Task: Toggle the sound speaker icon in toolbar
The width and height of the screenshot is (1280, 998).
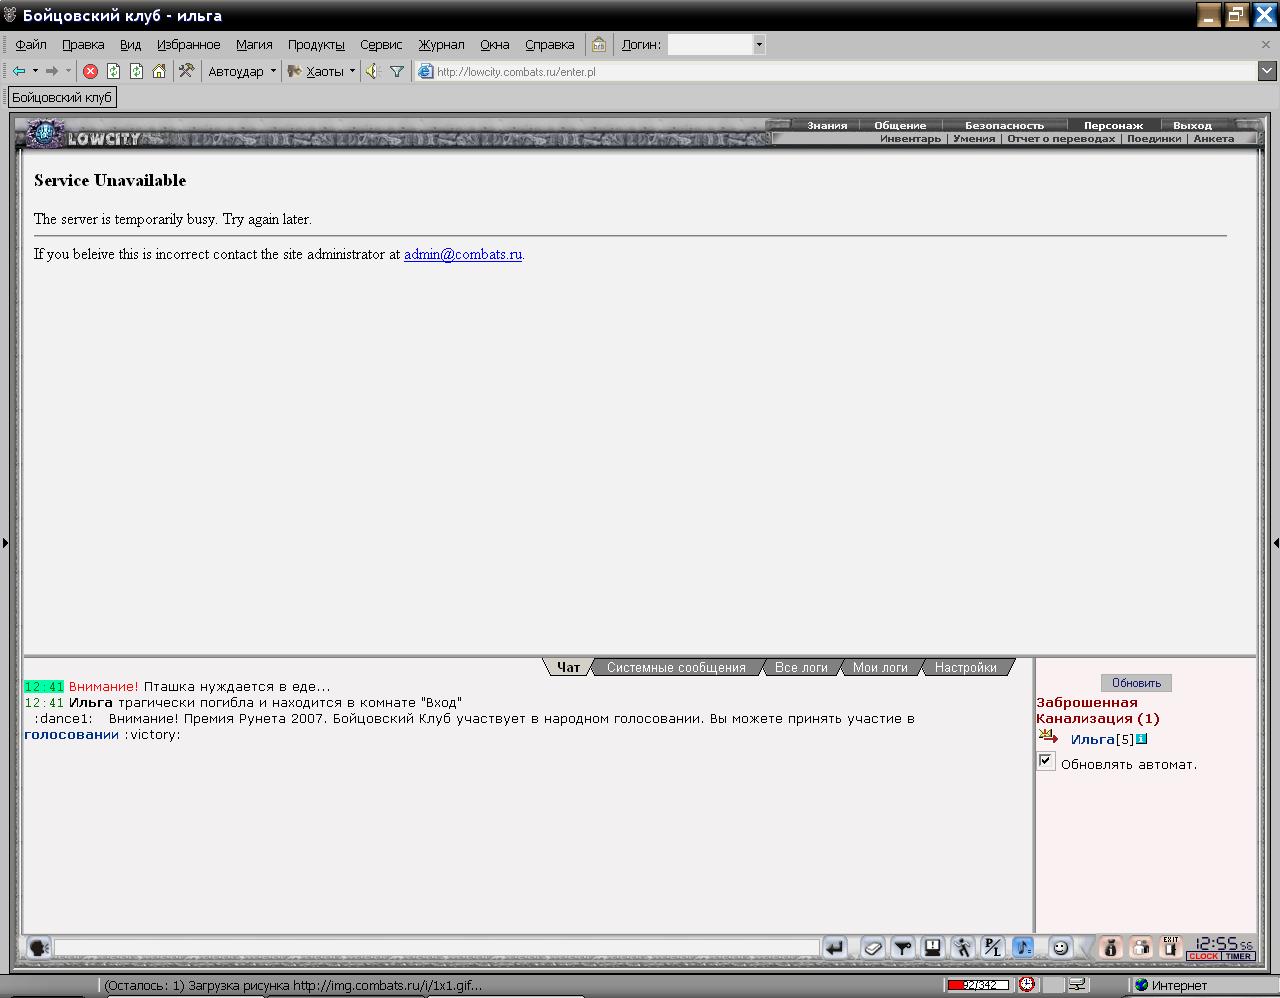Action: 373,71
